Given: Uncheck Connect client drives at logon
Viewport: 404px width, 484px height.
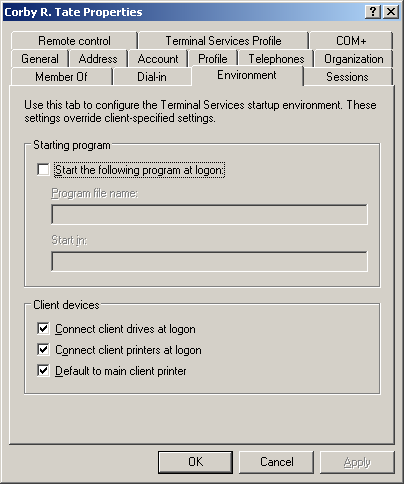Looking at the screenshot, I should pos(43,328).
